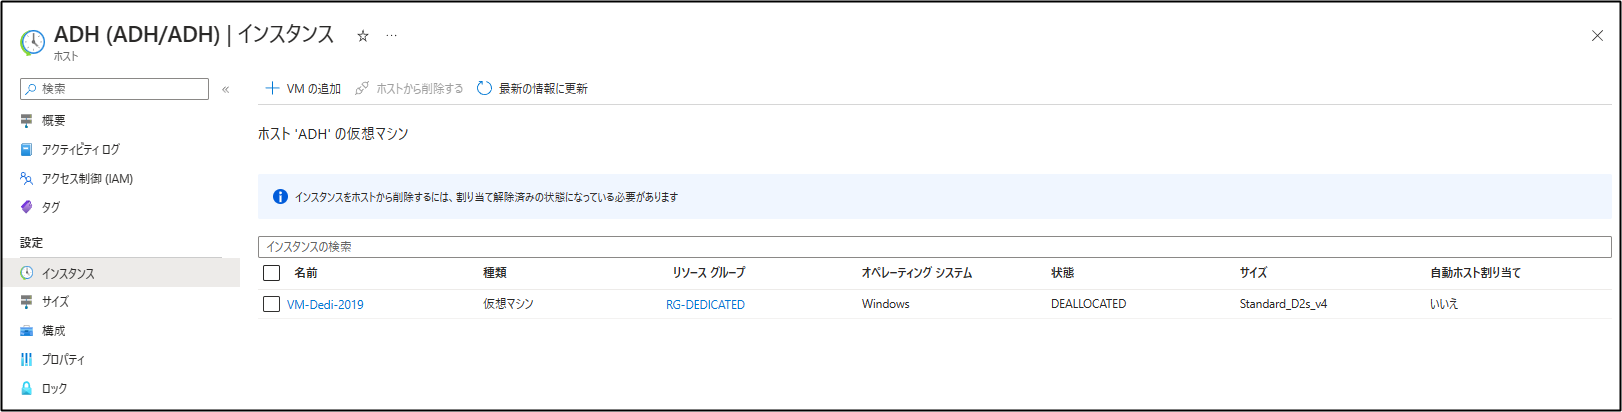Click the 仮想マシン type cell
This screenshot has width=1622, height=412.
click(509, 304)
